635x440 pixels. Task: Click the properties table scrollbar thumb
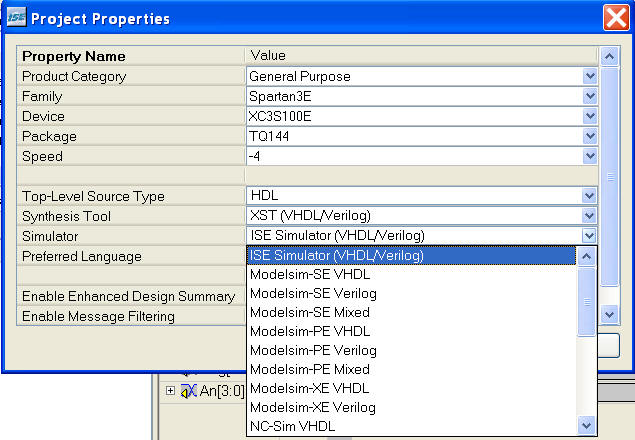[609, 177]
